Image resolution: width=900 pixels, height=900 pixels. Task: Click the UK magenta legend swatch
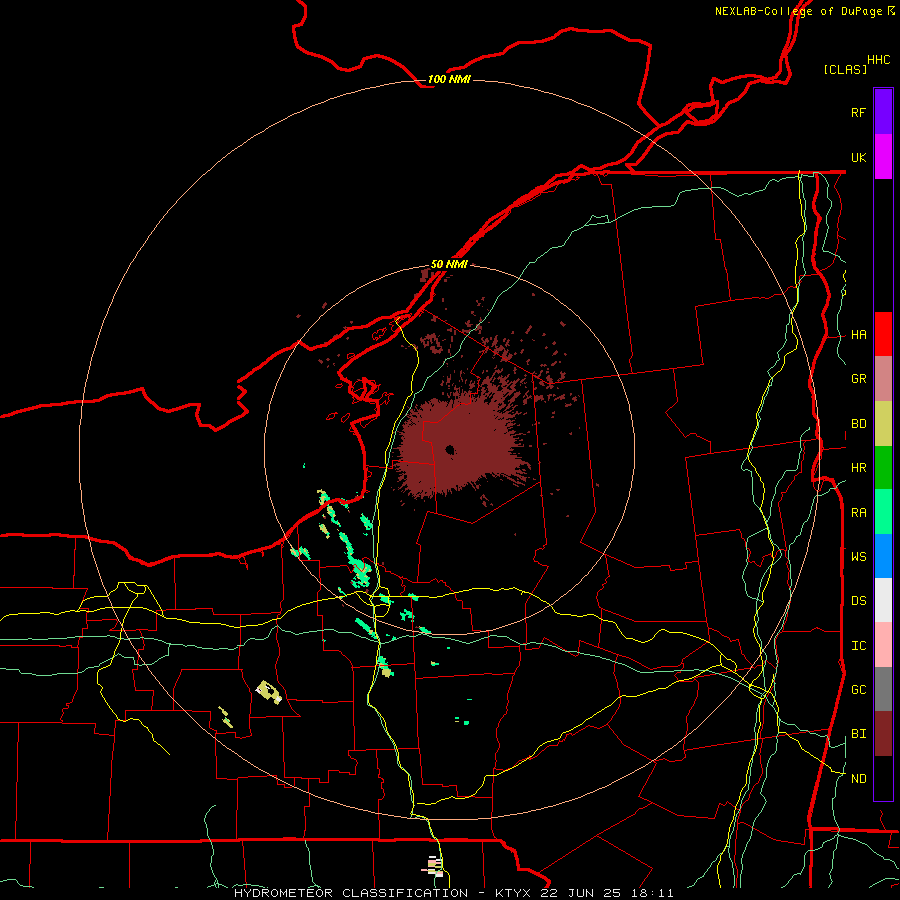tap(883, 157)
